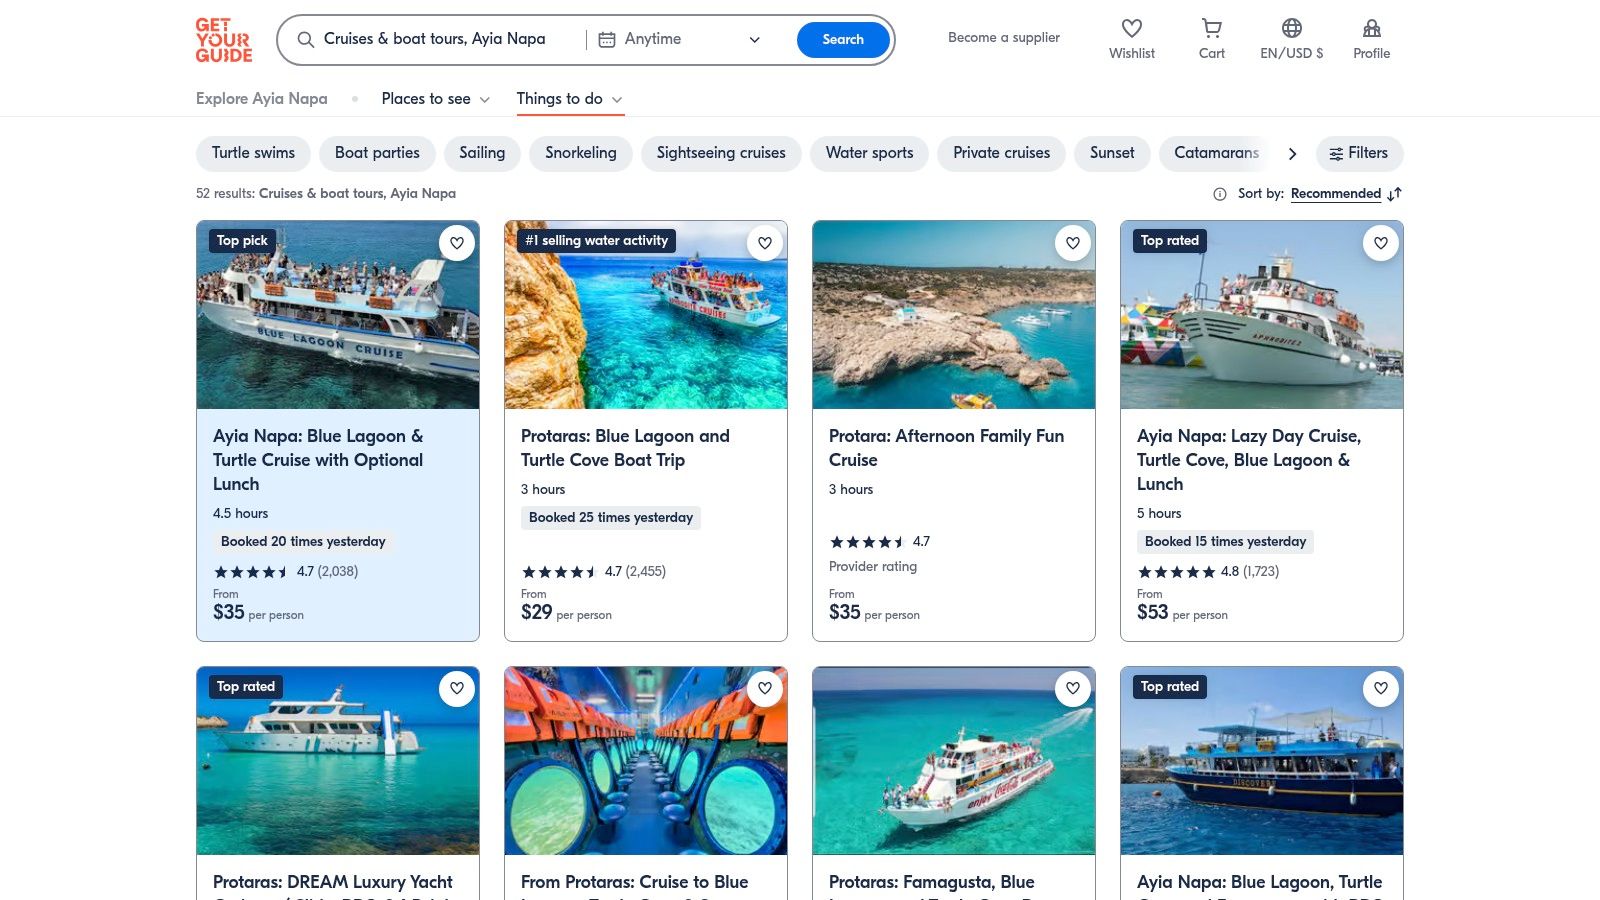Click the blue Search button
1600x900 pixels.
(843, 40)
